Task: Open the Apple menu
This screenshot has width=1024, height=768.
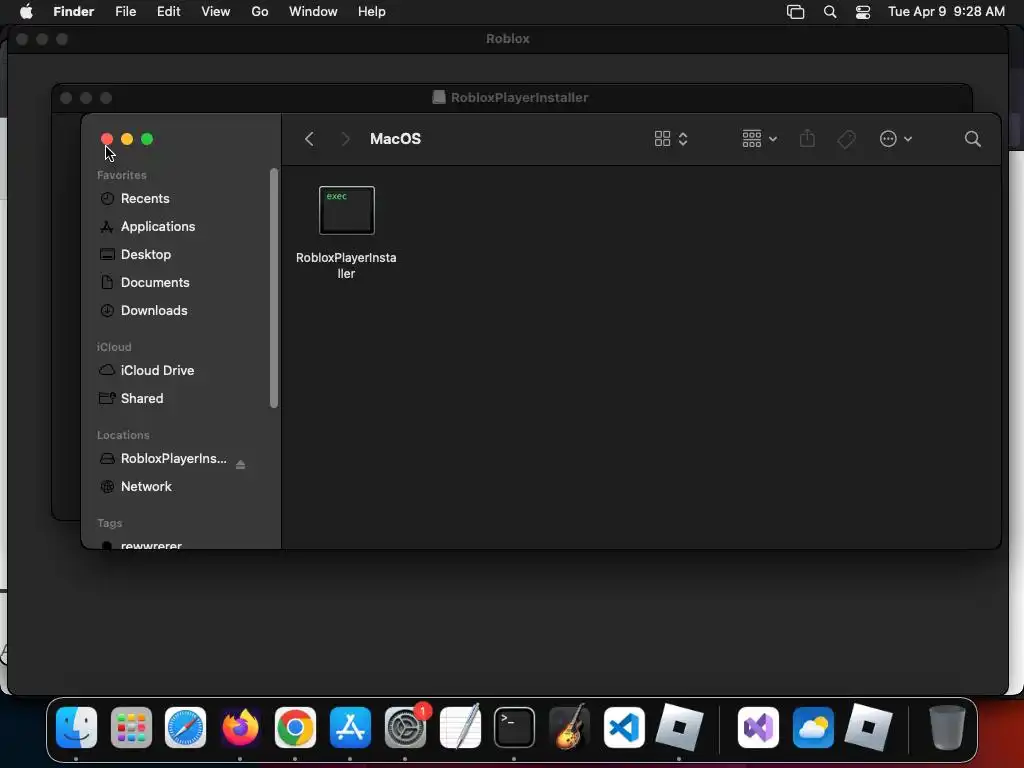Action: point(26,11)
